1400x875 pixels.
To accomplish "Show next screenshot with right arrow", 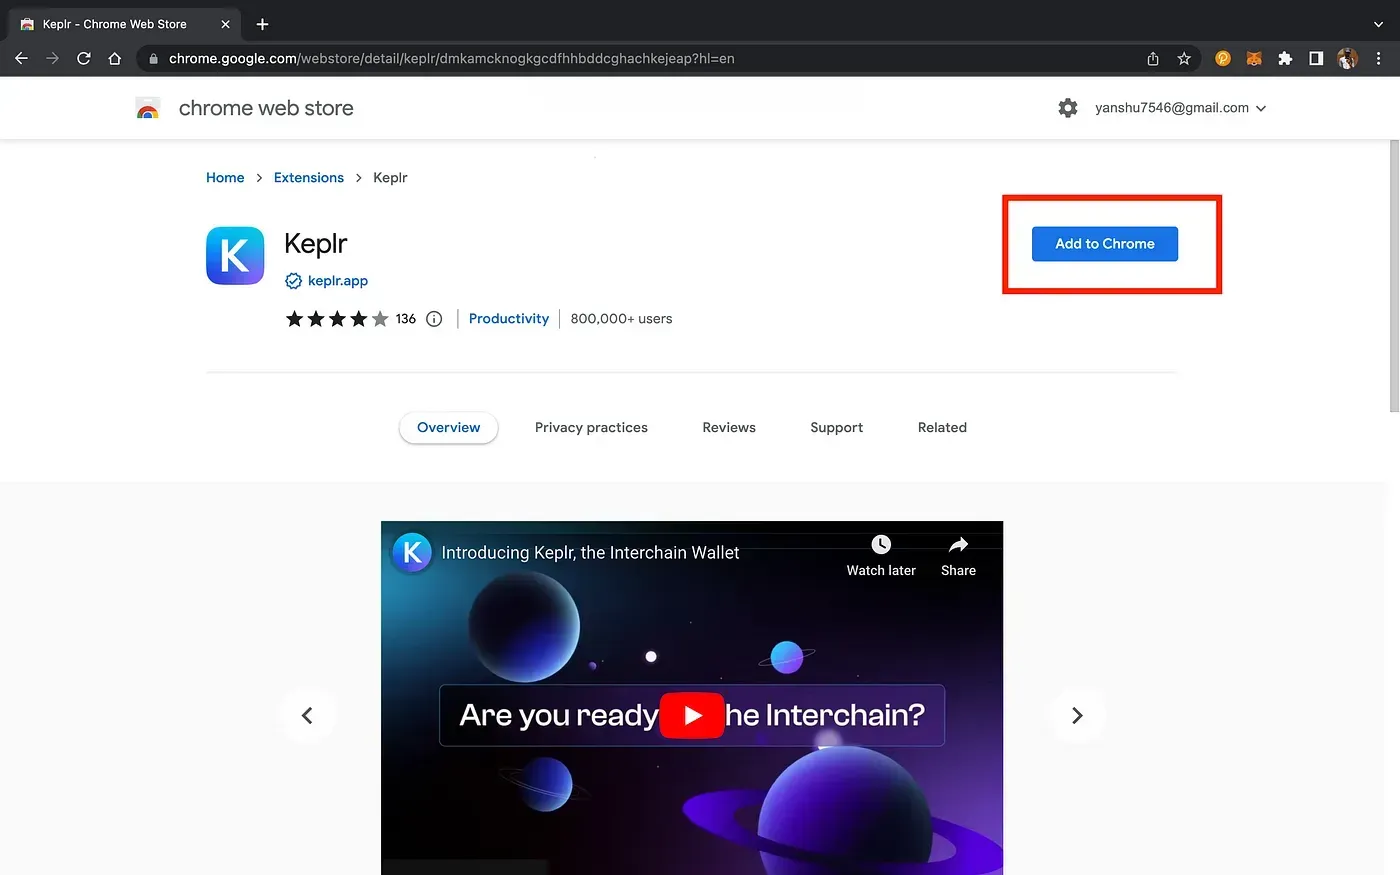I will coord(1077,715).
